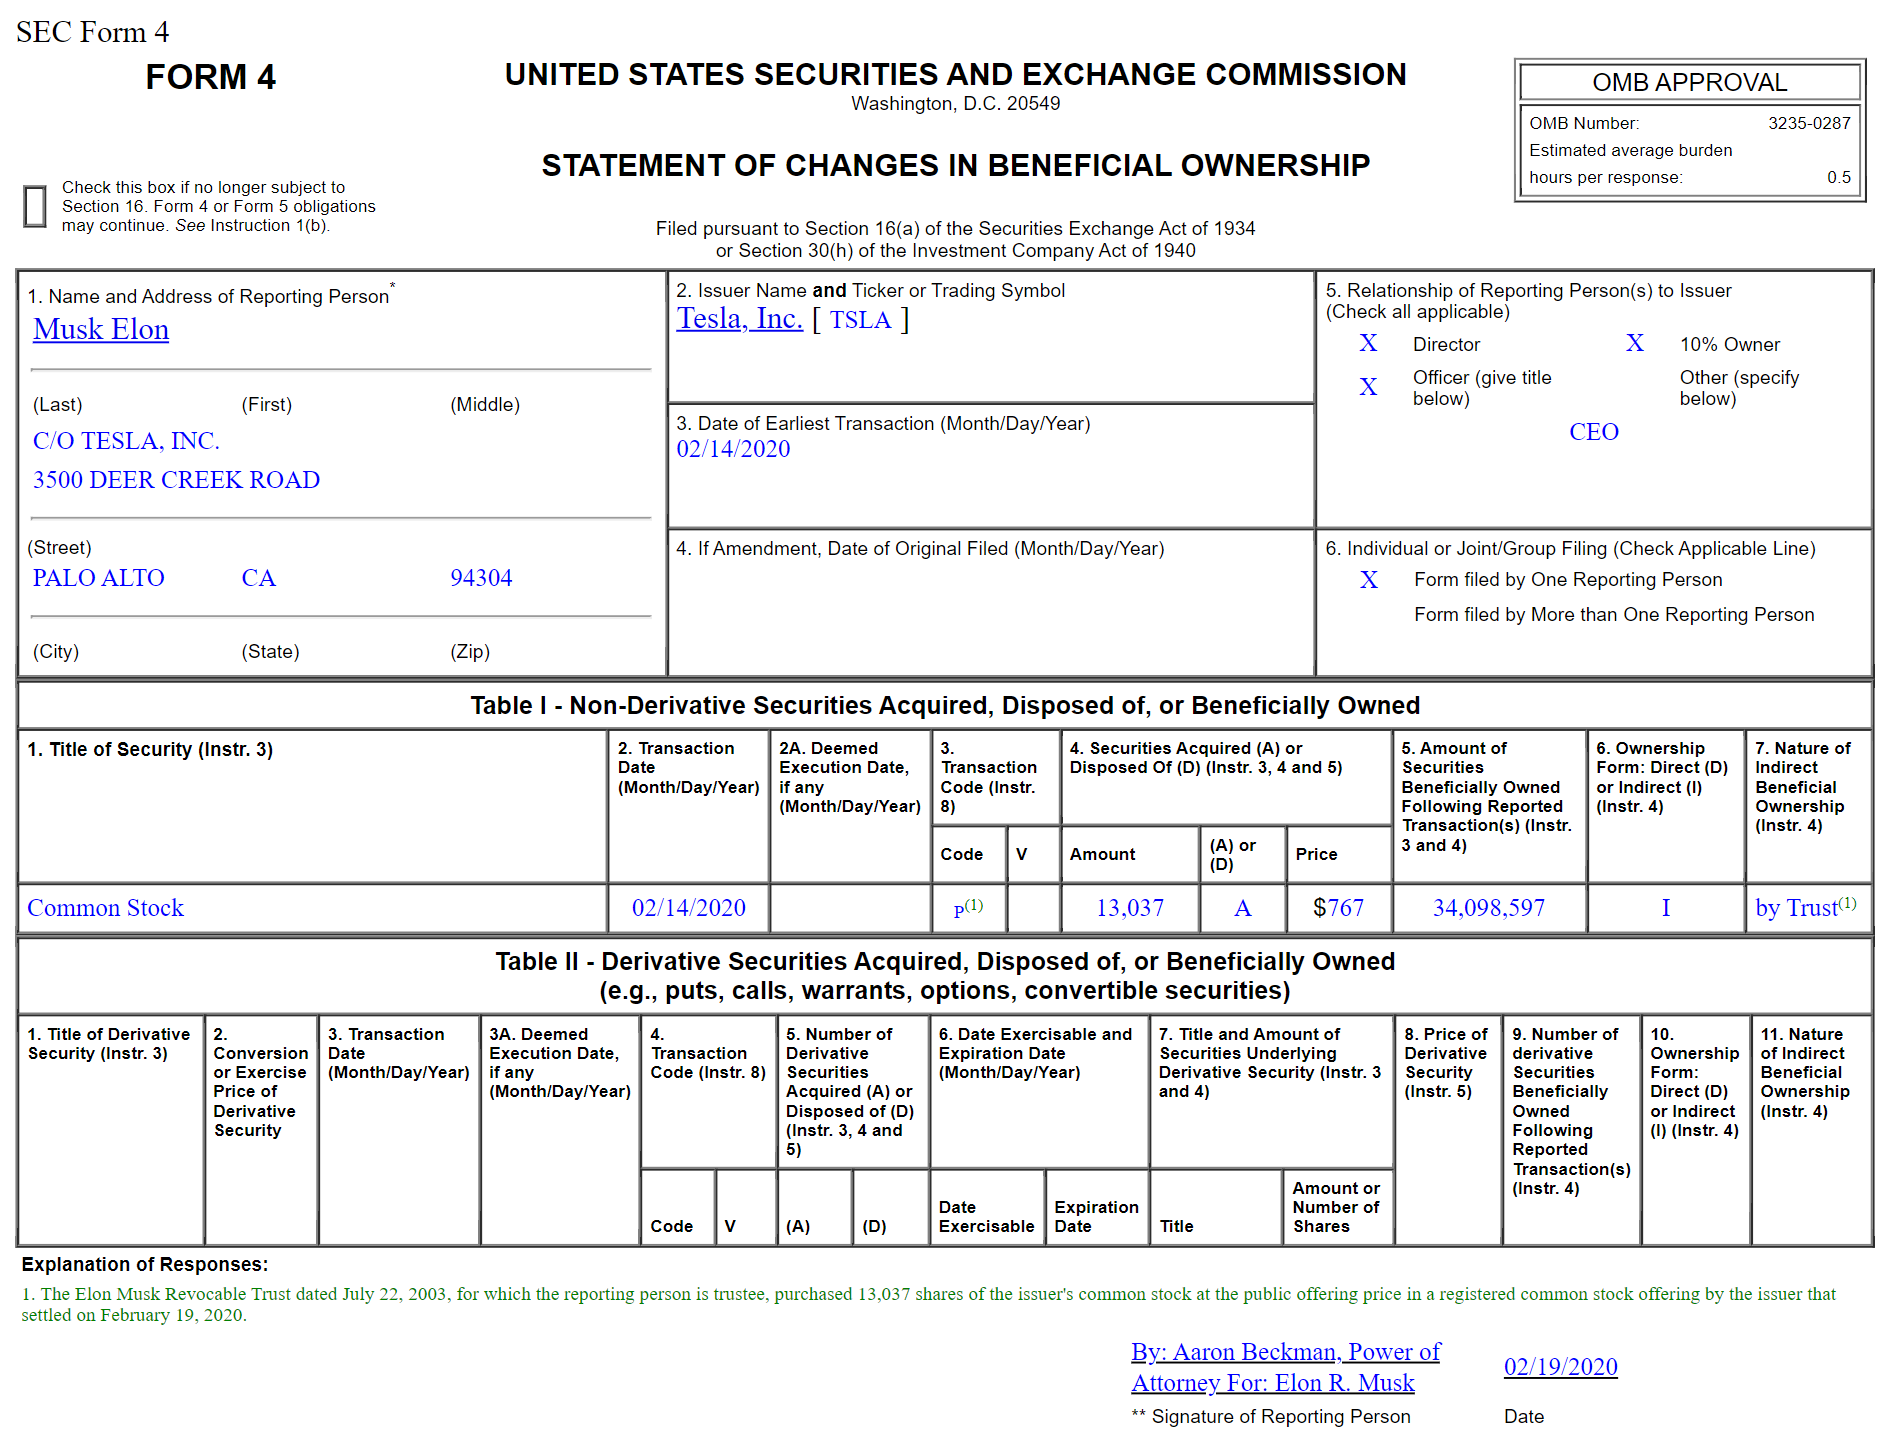Click the 3500 DEER CREEK ROAD street text
This screenshot has width=1890, height=1438.
point(176,480)
